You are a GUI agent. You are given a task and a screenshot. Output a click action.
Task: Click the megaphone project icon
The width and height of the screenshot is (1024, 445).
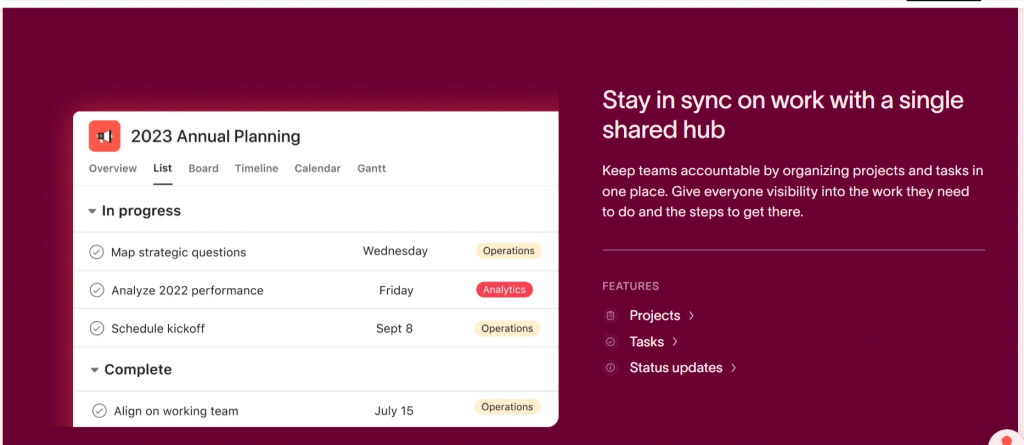tap(104, 136)
